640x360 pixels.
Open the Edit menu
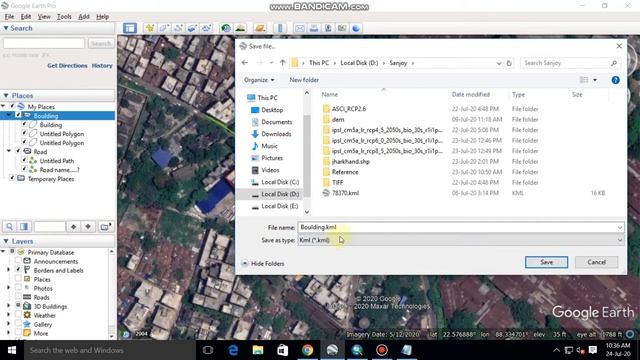click(26, 17)
